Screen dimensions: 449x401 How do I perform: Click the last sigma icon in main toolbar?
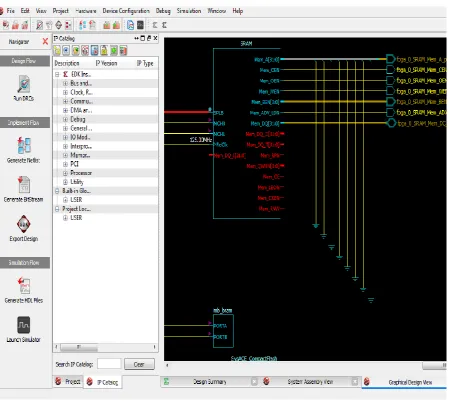coord(164,25)
